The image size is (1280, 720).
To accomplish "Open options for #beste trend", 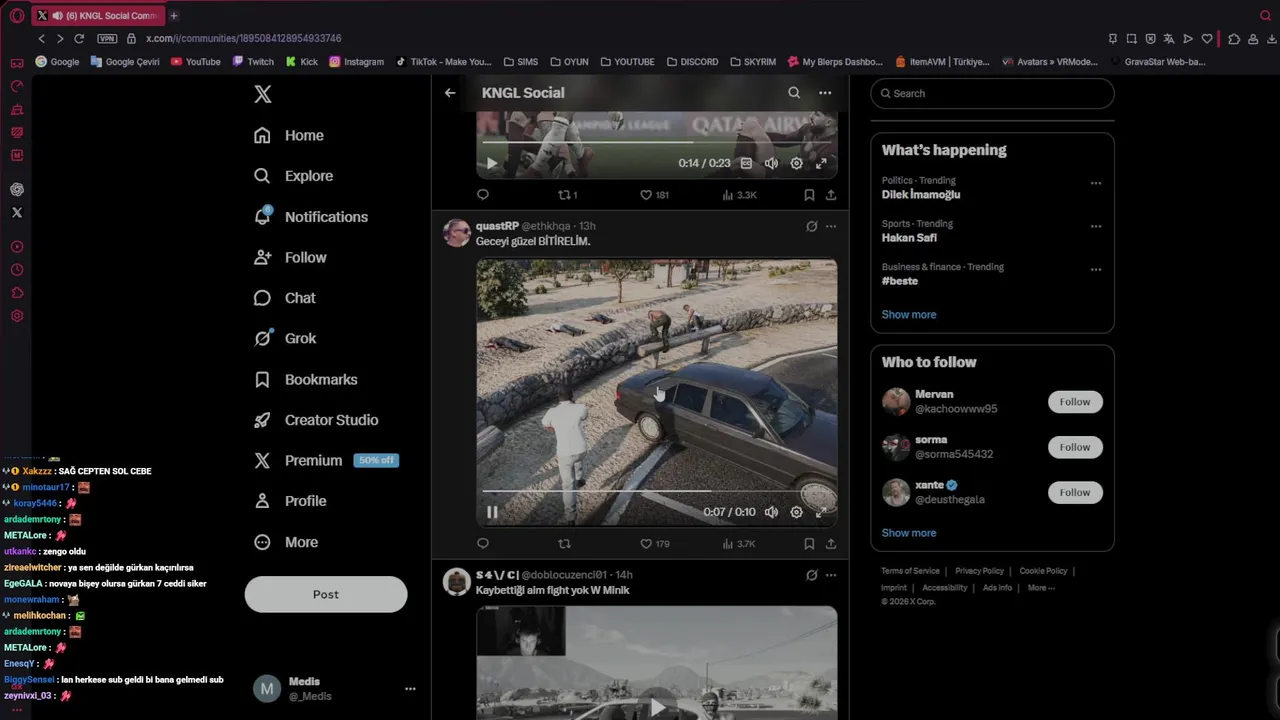I will point(1096,269).
